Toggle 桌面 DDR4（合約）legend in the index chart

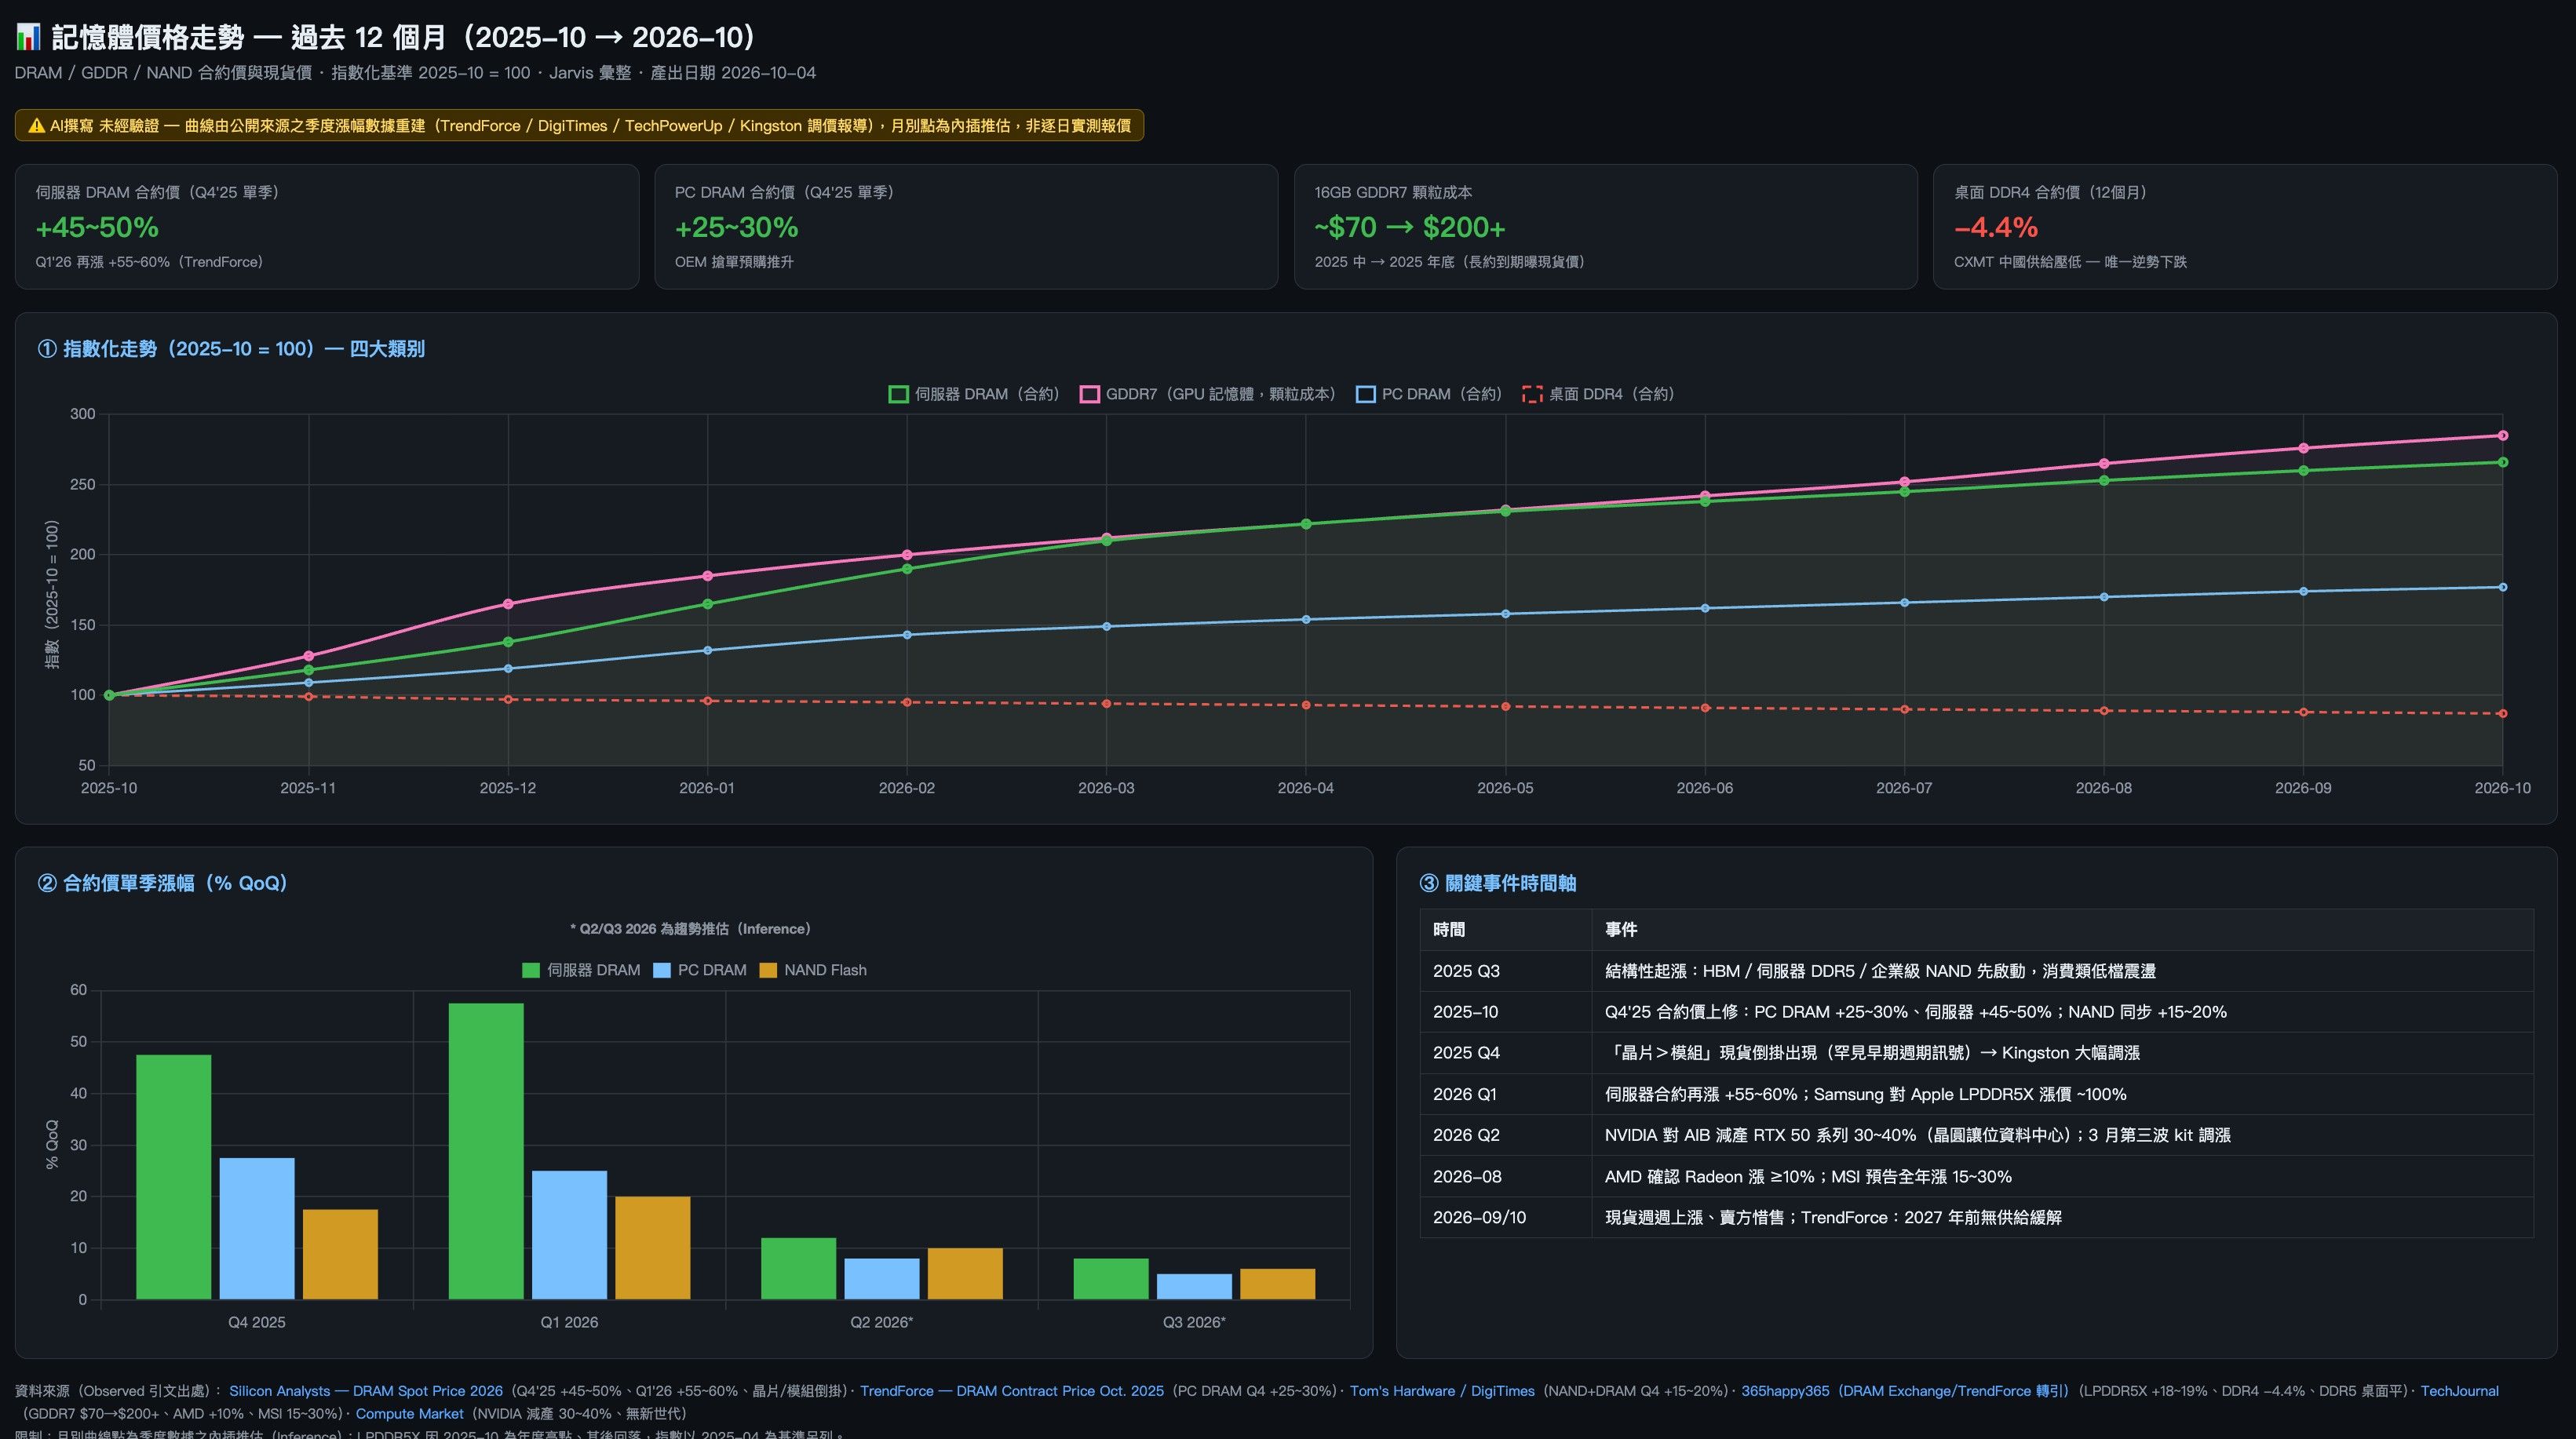(x=1598, y=394)
